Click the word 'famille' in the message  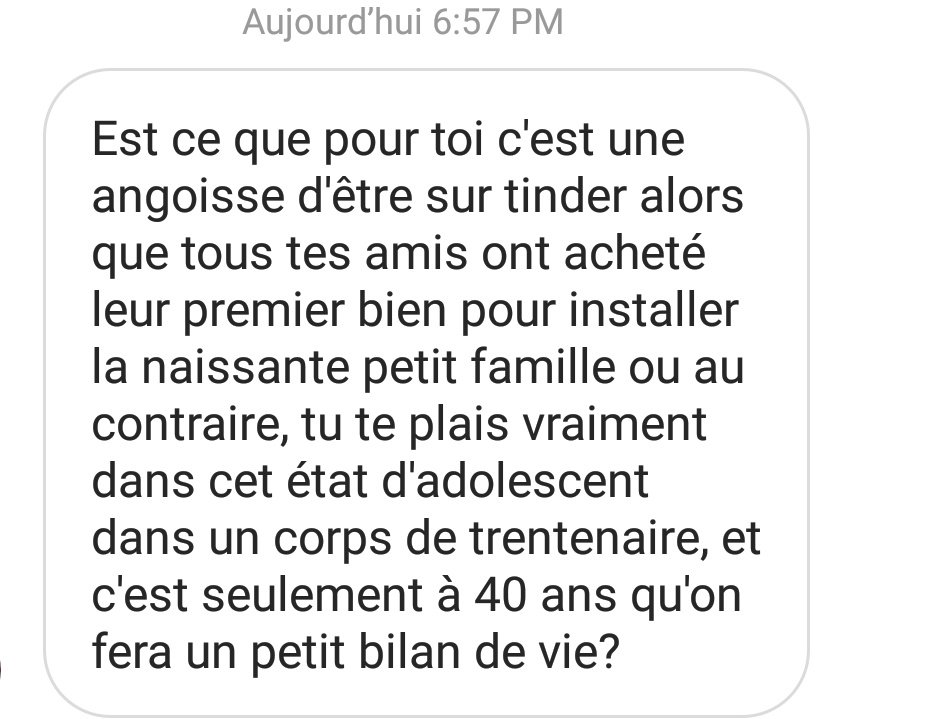[542, 367]
